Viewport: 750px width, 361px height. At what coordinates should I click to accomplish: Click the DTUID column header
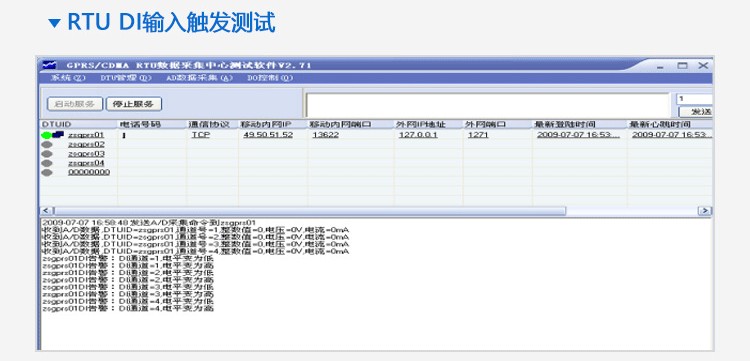click(x=78, y=125)
